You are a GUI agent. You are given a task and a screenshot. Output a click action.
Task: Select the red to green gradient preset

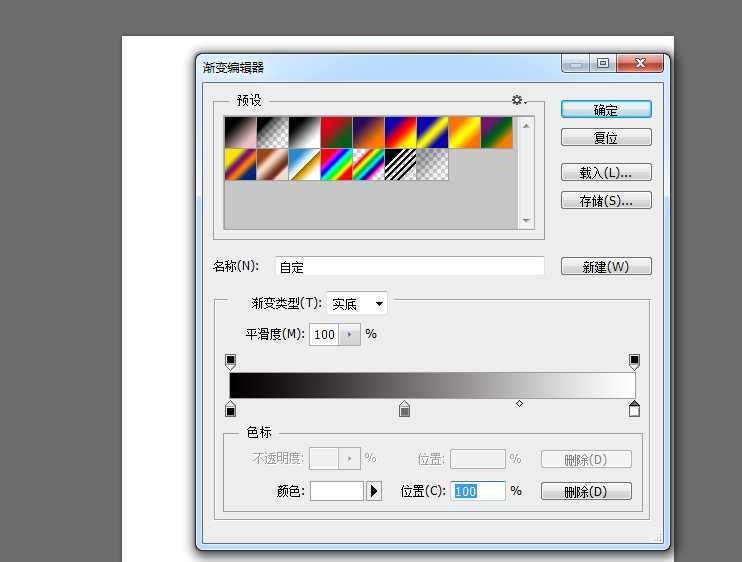(x=336, y=132)
